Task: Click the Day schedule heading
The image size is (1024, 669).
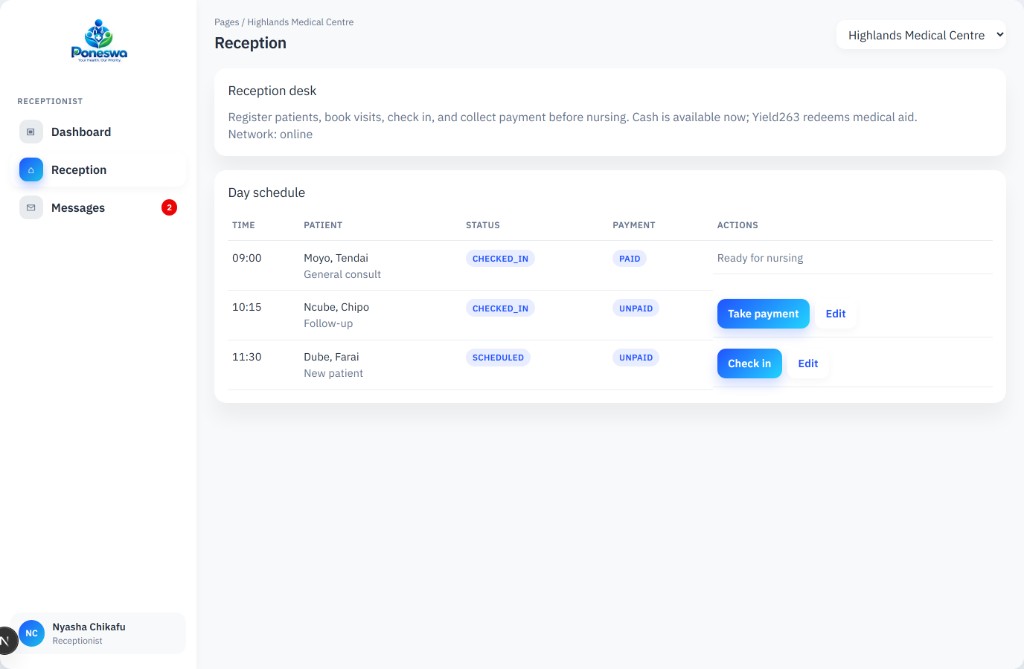Action: tap(266, 193)
